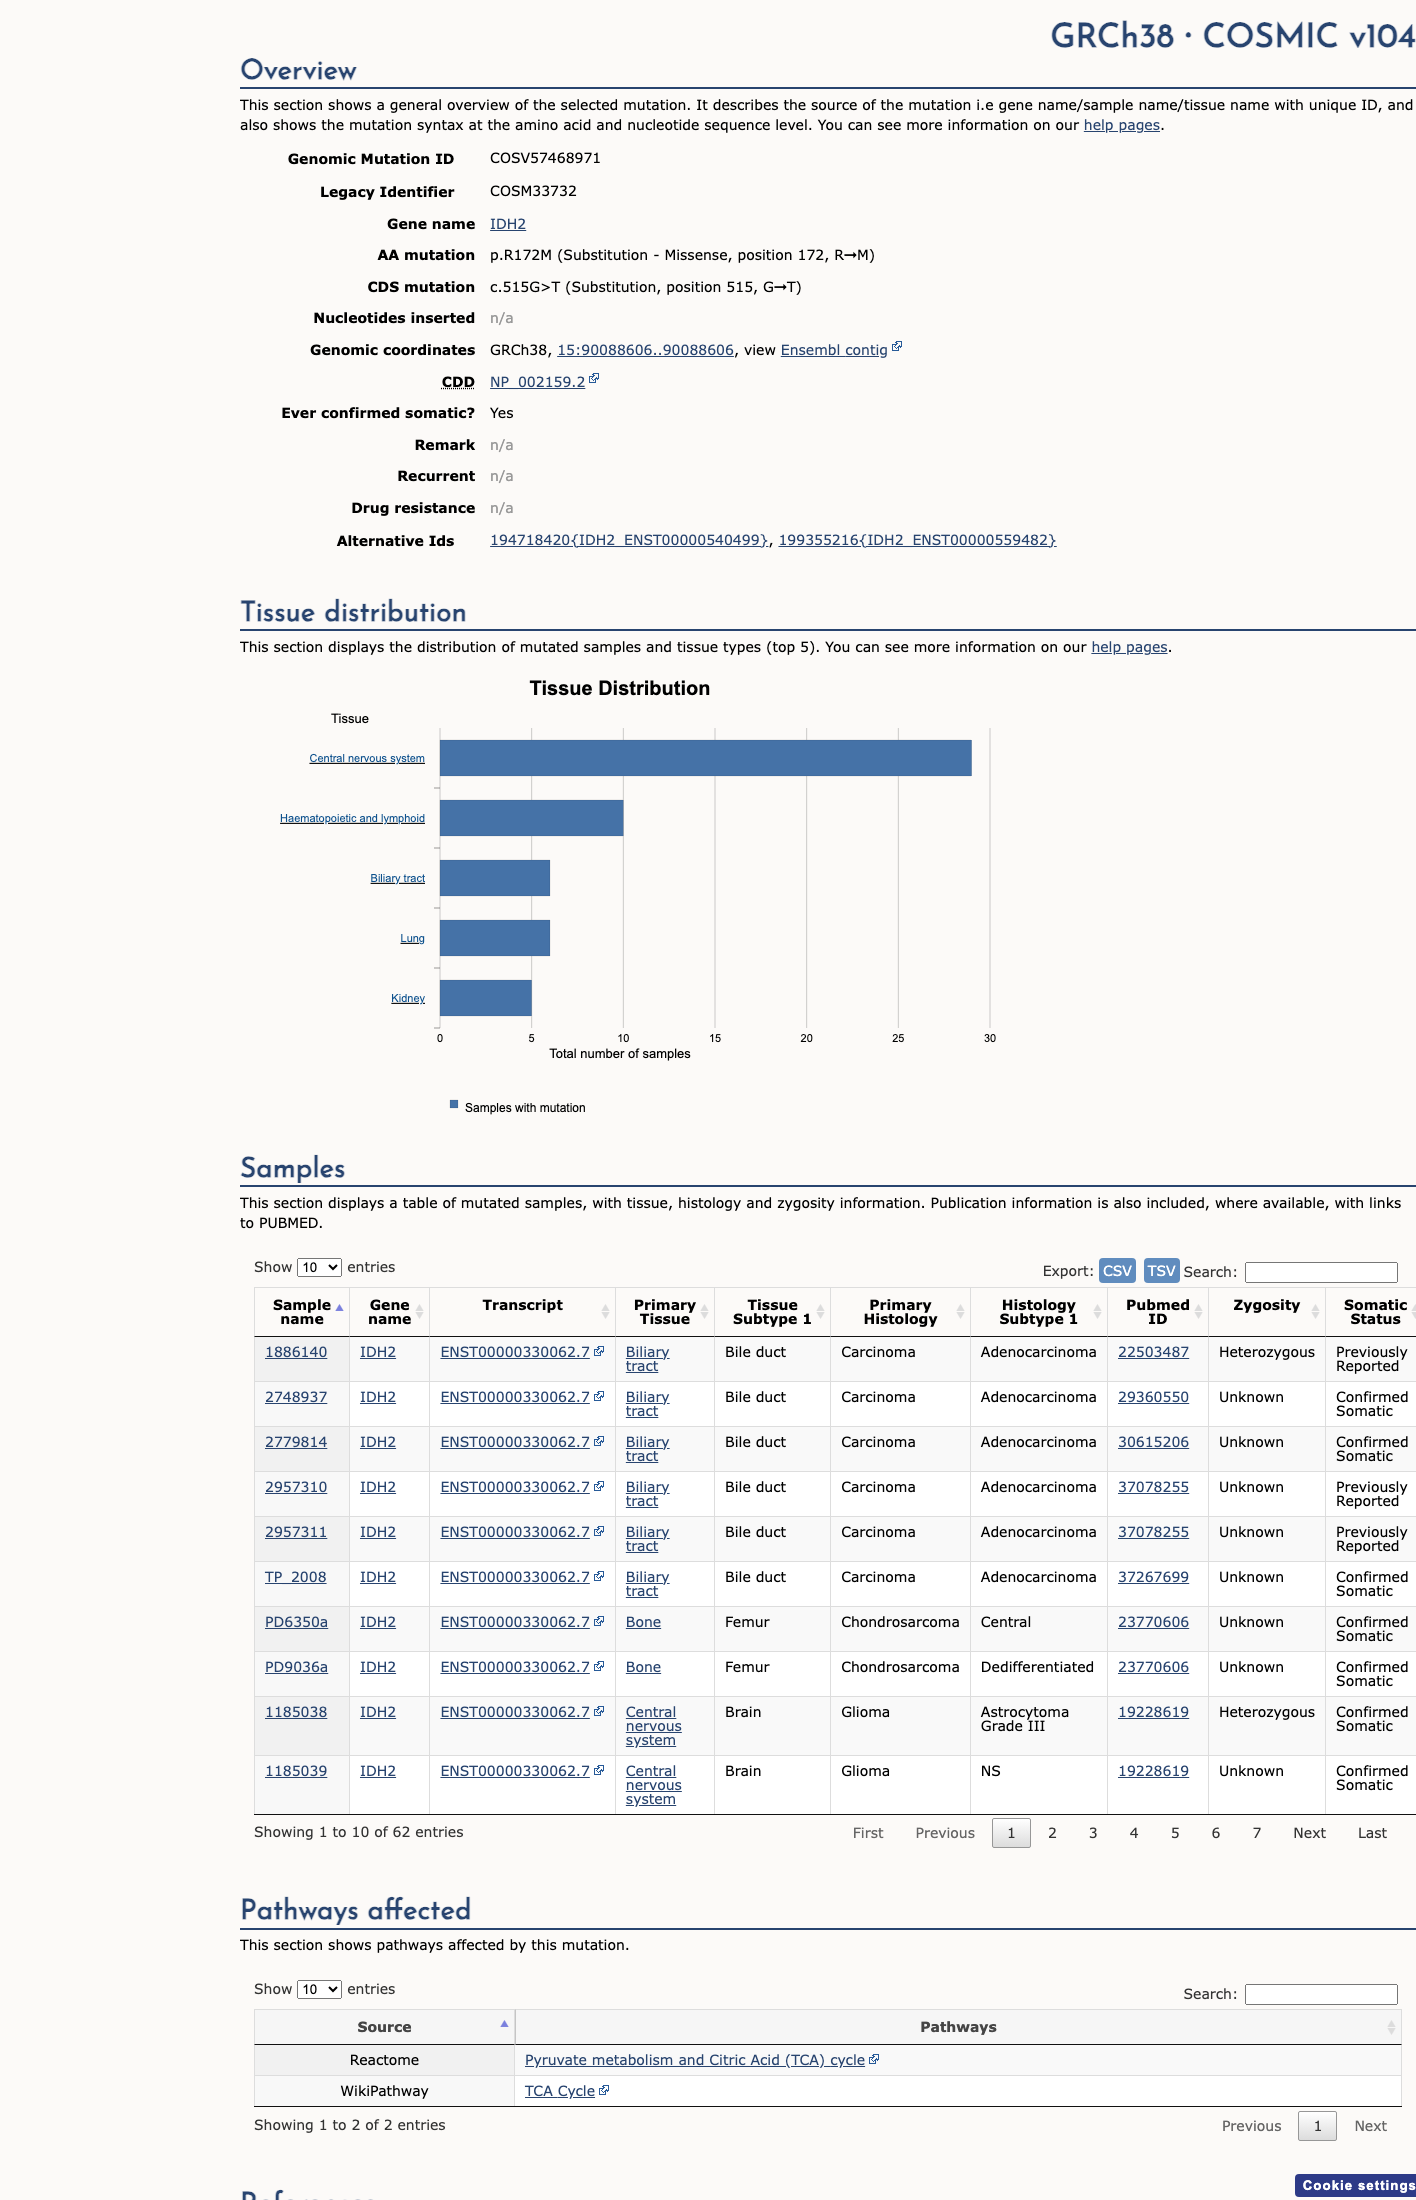Open the IDH2 gene name link in Overview

tap(508, 224)
